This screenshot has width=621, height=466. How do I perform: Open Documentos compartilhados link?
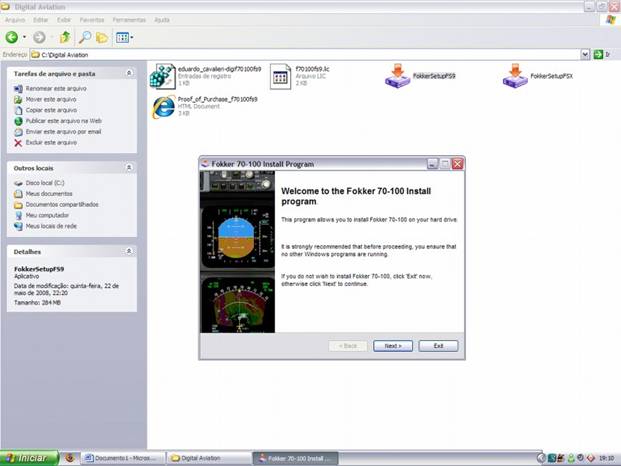[62, 204]
